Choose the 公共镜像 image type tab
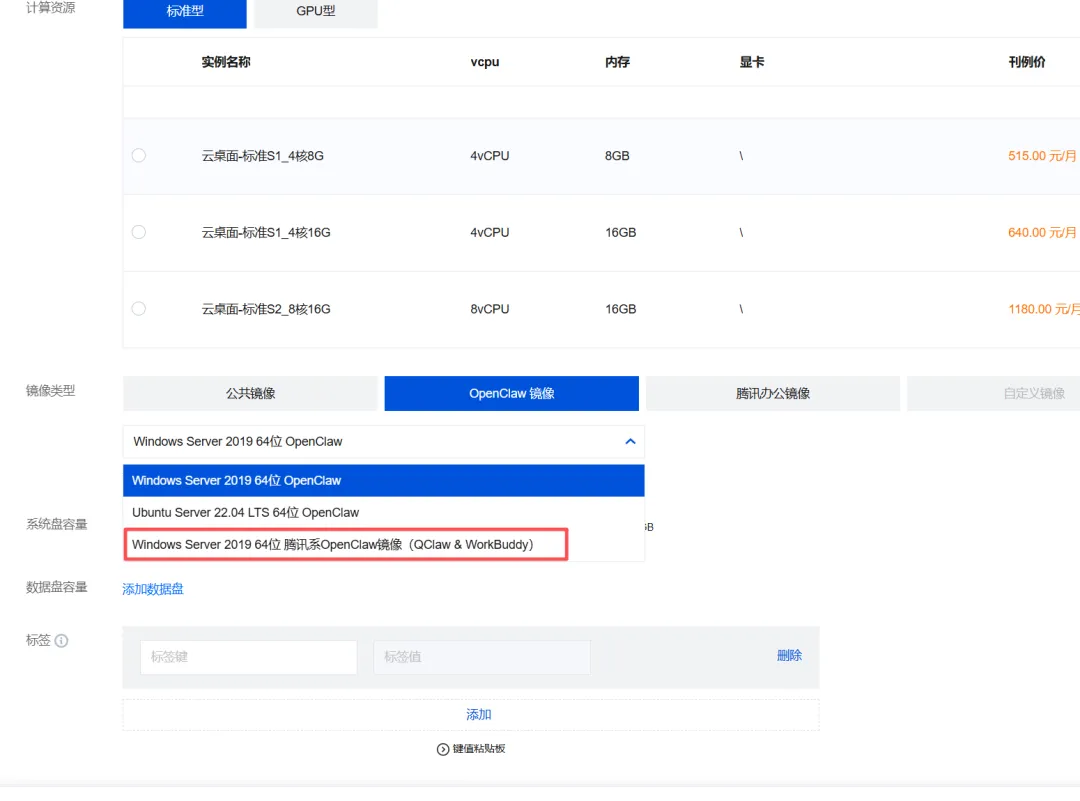1080x801 pixels. coord(250,393)
